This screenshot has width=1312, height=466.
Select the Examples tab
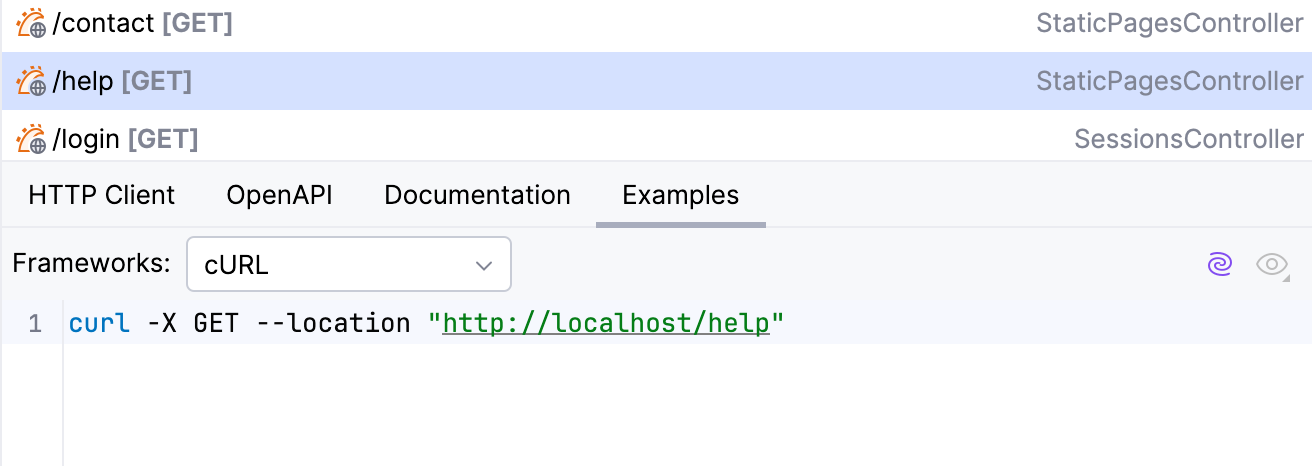pos(680,195)
